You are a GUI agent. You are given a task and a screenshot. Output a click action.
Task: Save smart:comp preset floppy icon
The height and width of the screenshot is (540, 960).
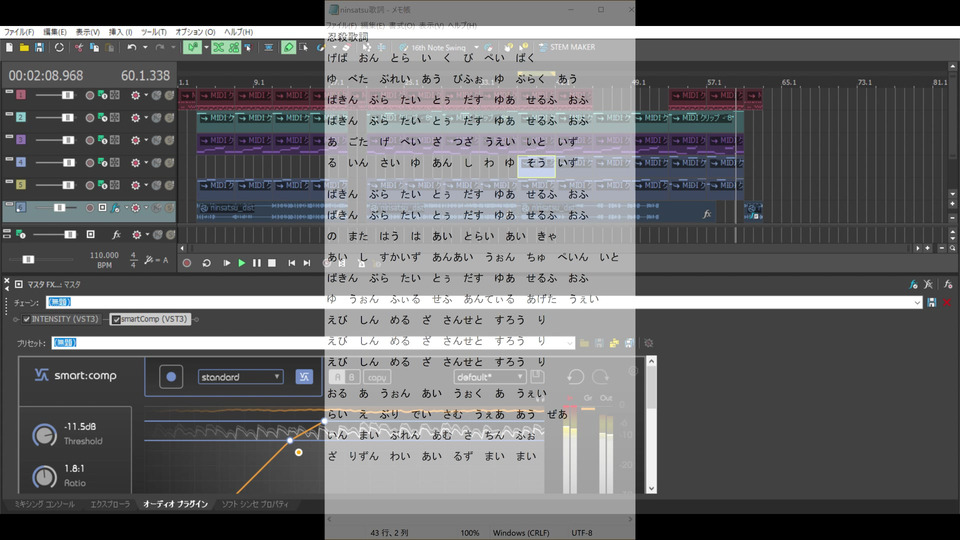pos(537,376)
